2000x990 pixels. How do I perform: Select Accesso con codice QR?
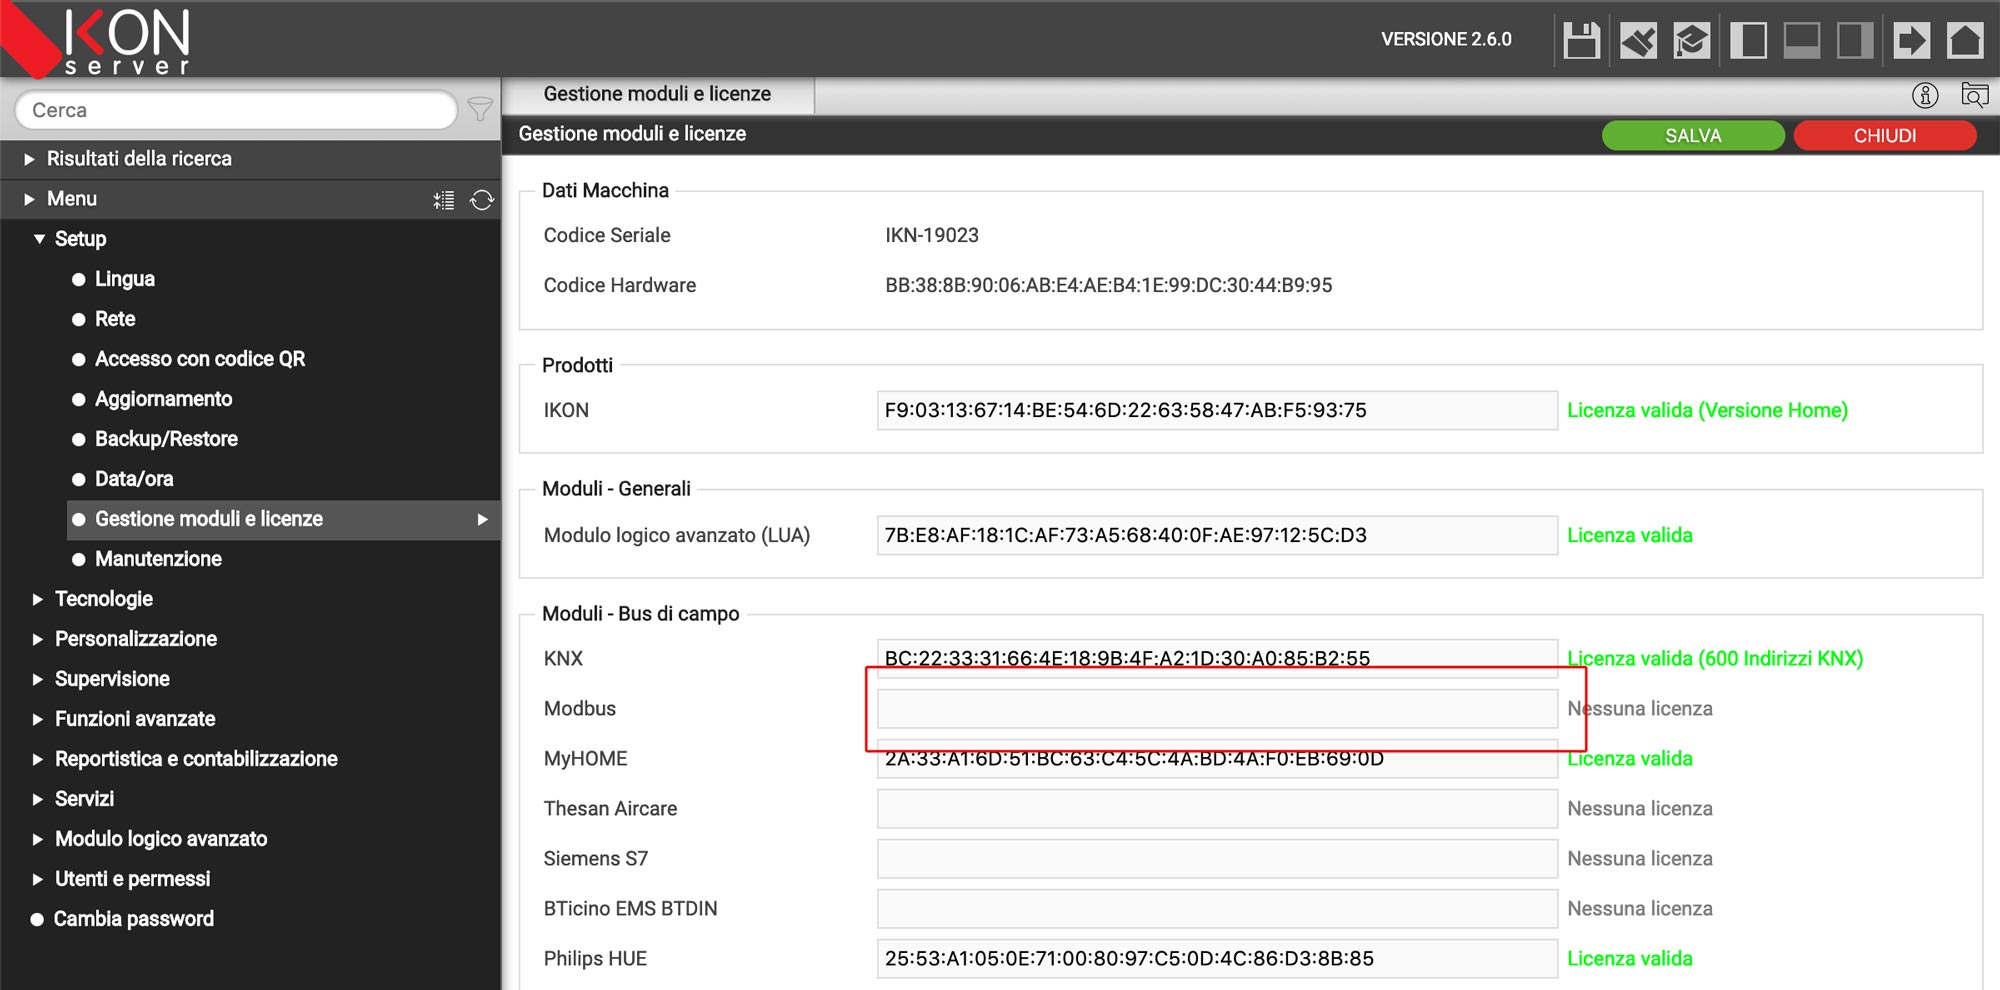[x=199, y=359]
